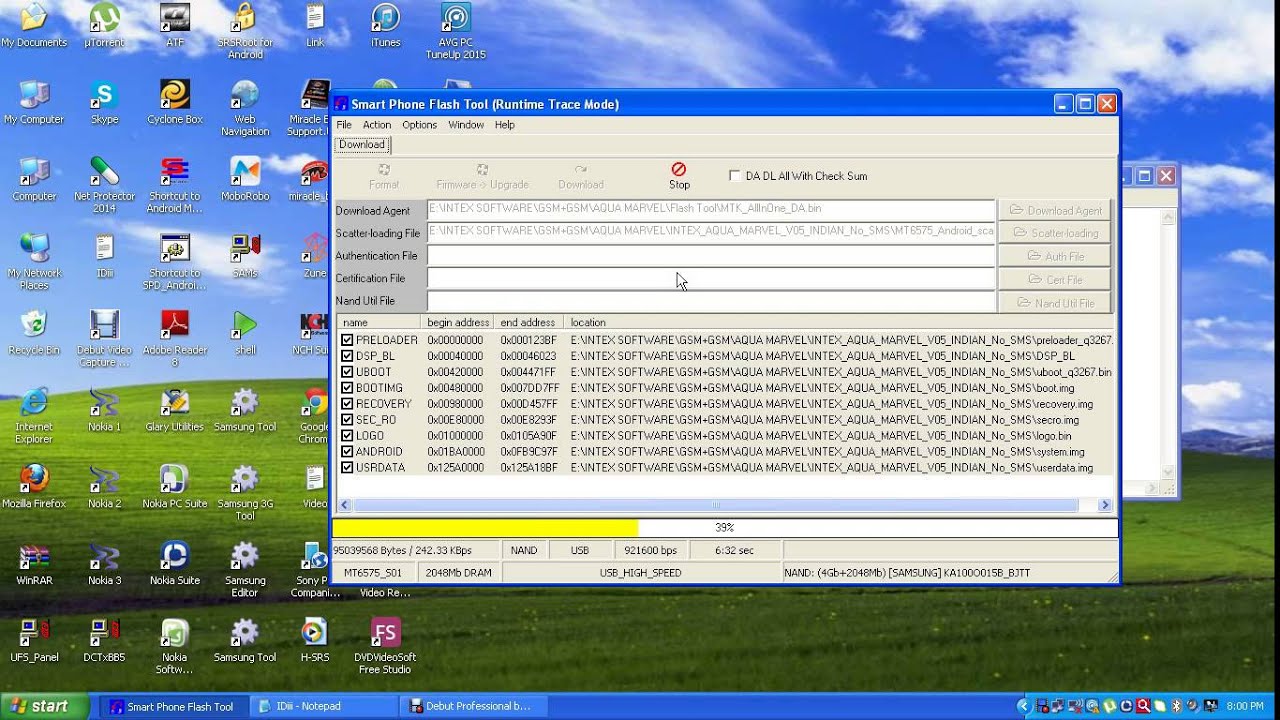
Task: Toggle the SEC_RO partition checkbox
Action: coord(347,420)
